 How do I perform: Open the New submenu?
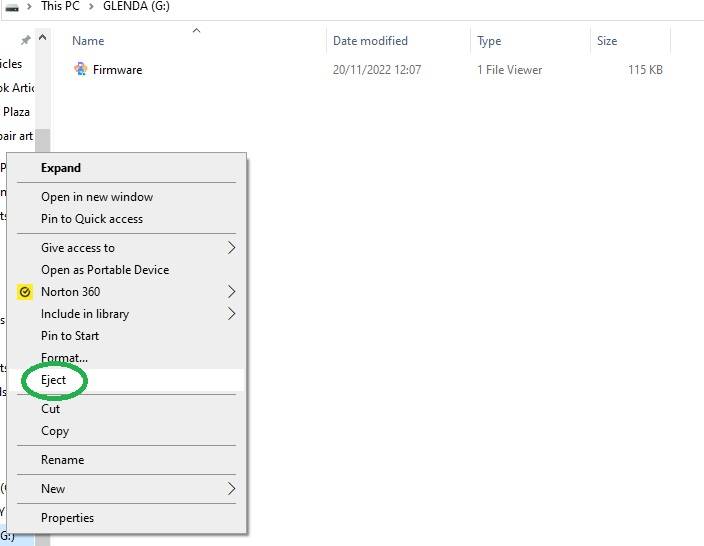tap(127, 489)
